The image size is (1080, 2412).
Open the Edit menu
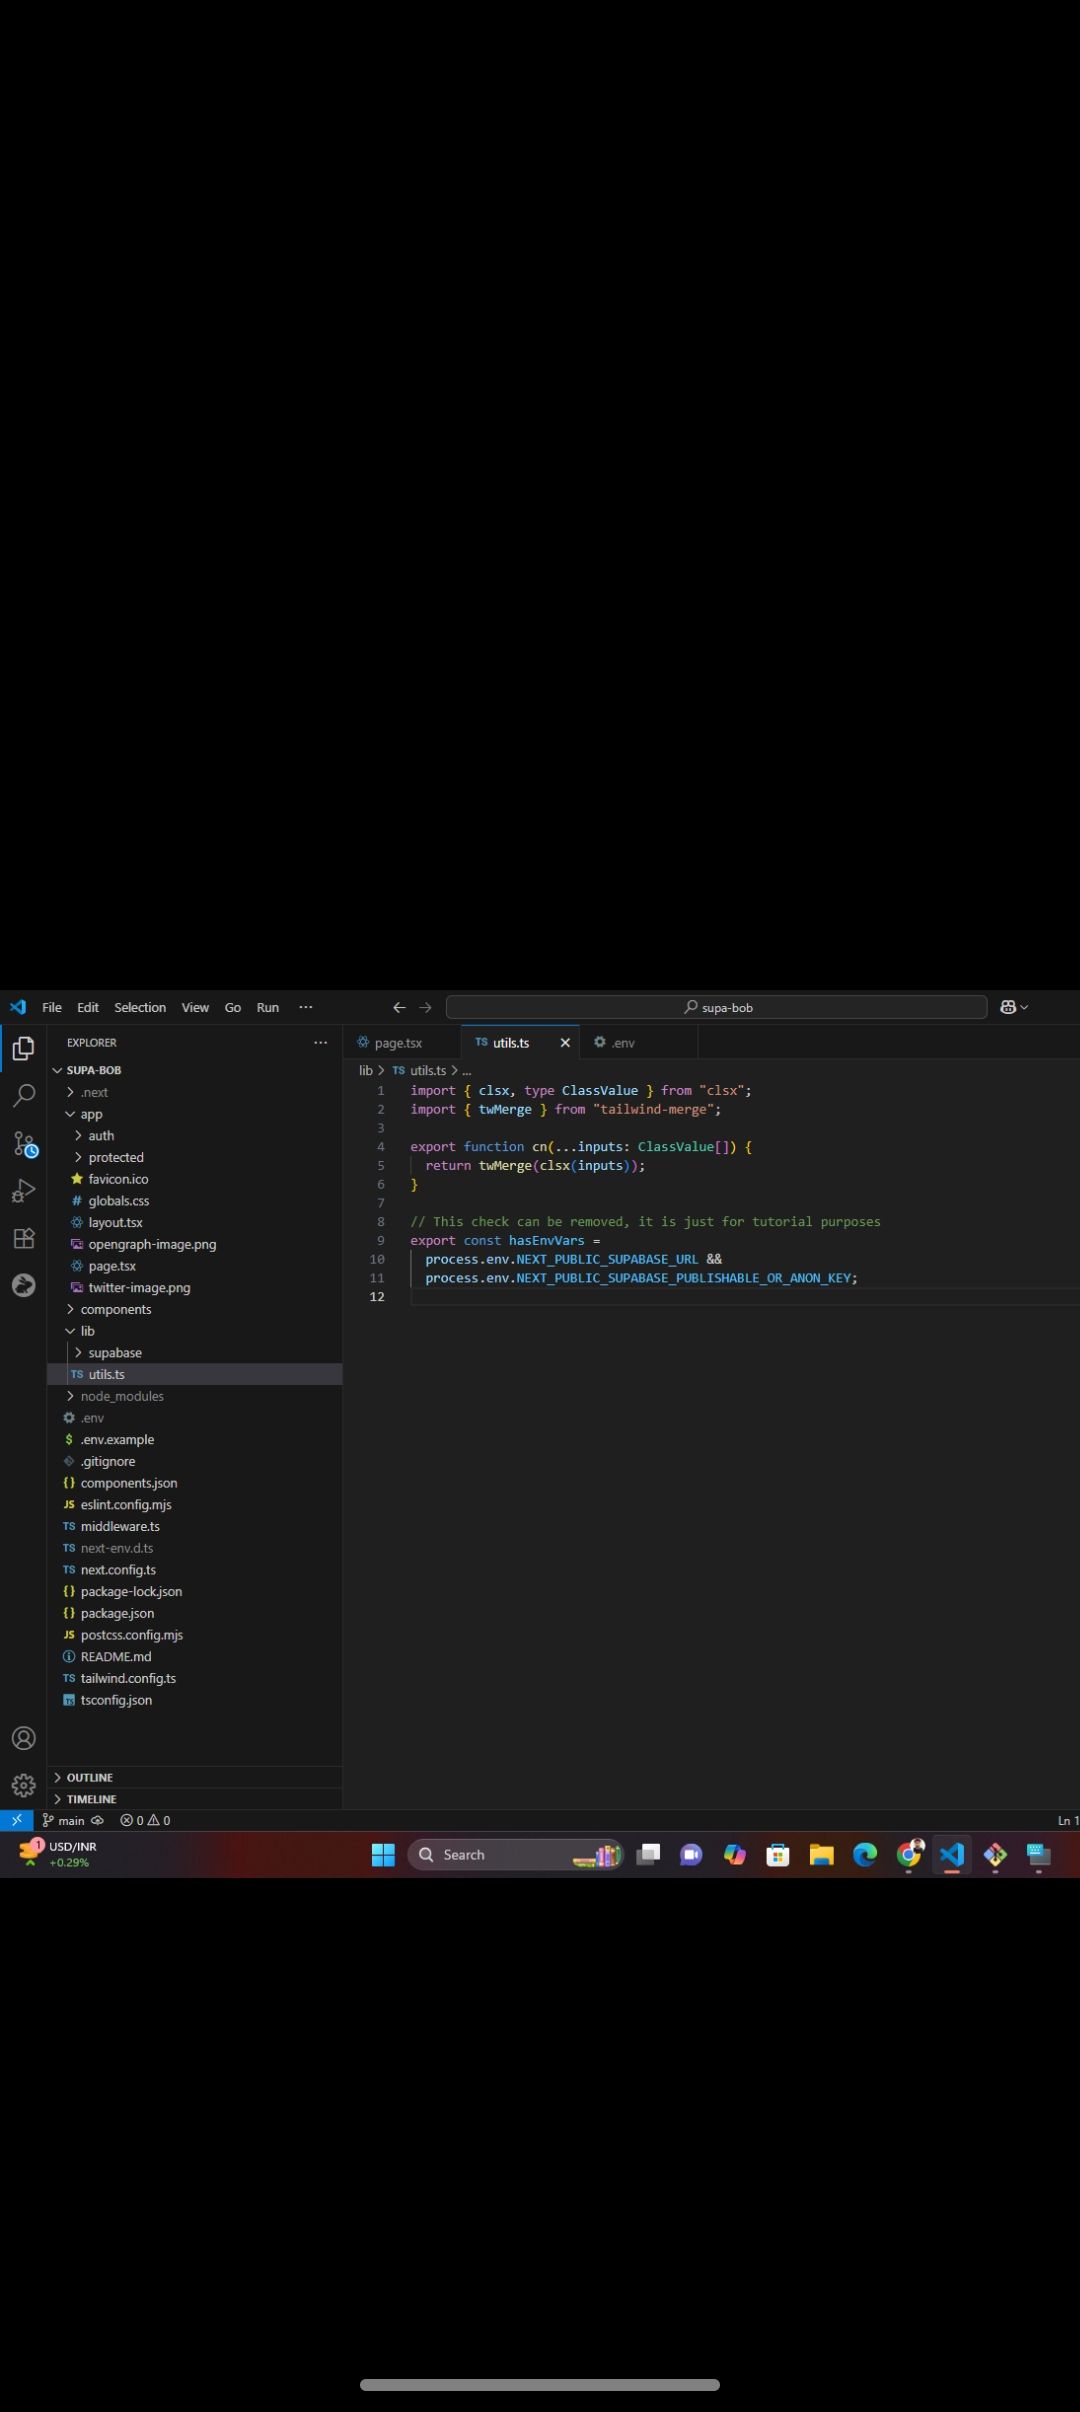(88, 1007)
